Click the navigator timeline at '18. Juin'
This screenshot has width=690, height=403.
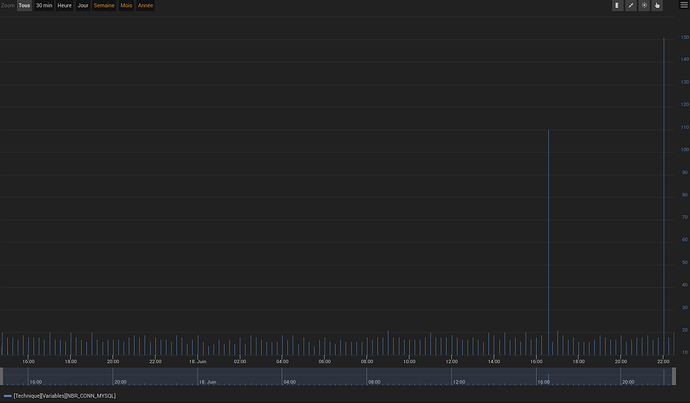tap(208, 382)
